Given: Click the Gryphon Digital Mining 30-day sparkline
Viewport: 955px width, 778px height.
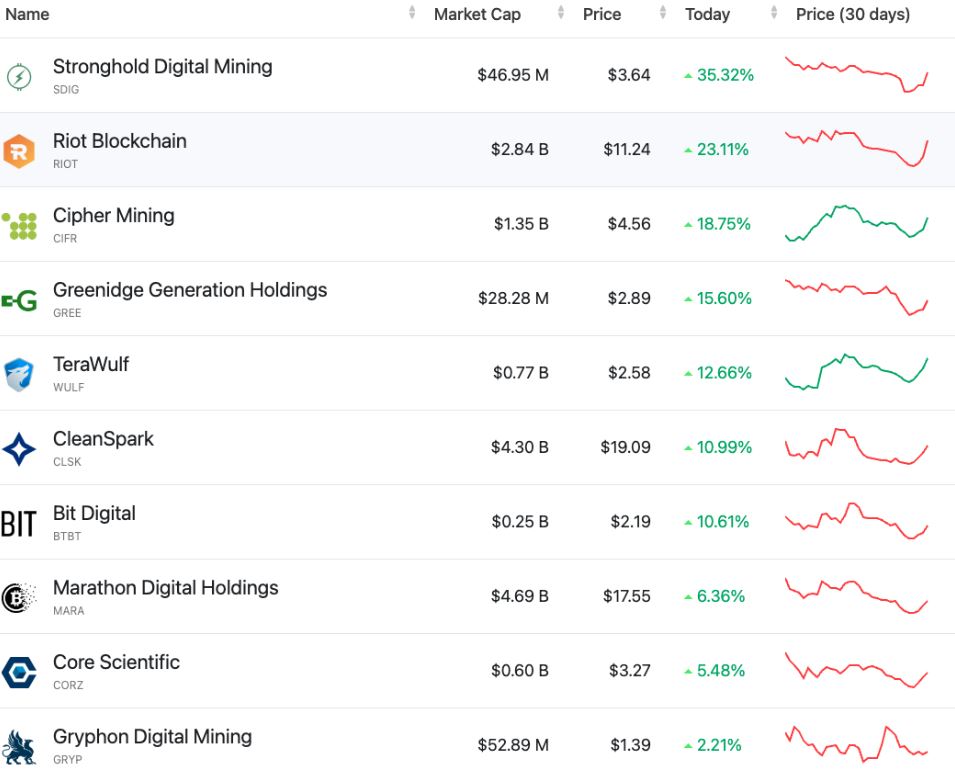Looking at the screenshot, I should 856,744.
